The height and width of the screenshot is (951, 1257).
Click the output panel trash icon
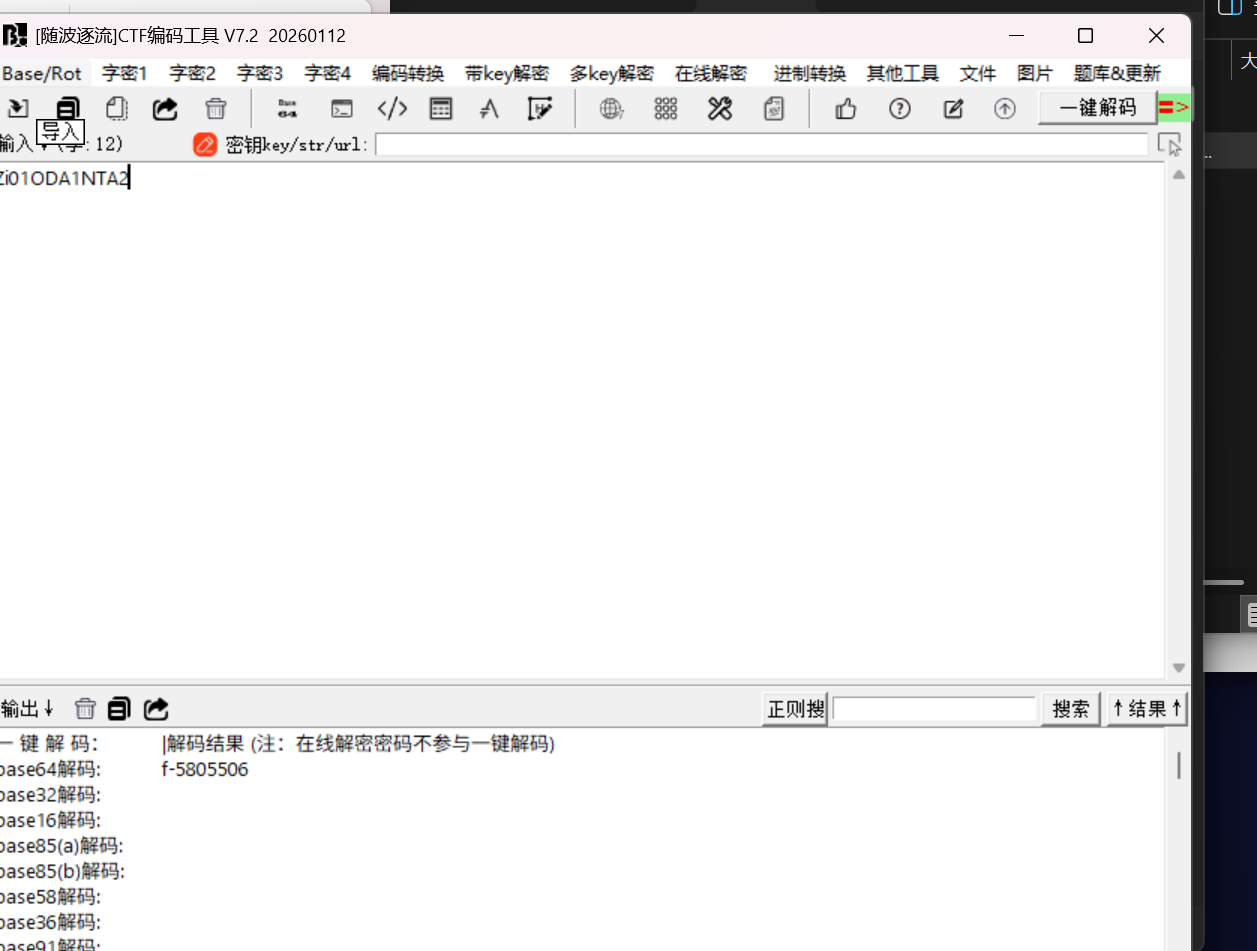click(x=86, y=709)
